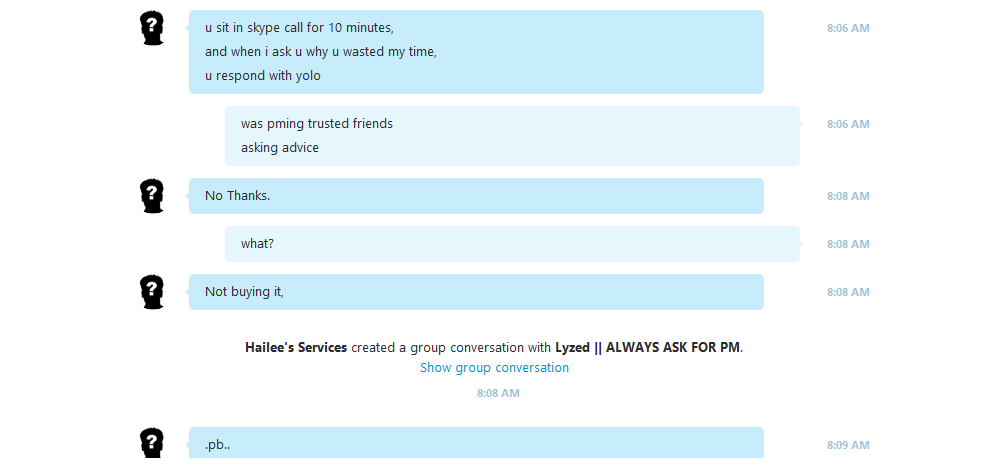Screen dimensions: 998x476
Task: Click the 'Hailee's Services' name
Action: 296,347
